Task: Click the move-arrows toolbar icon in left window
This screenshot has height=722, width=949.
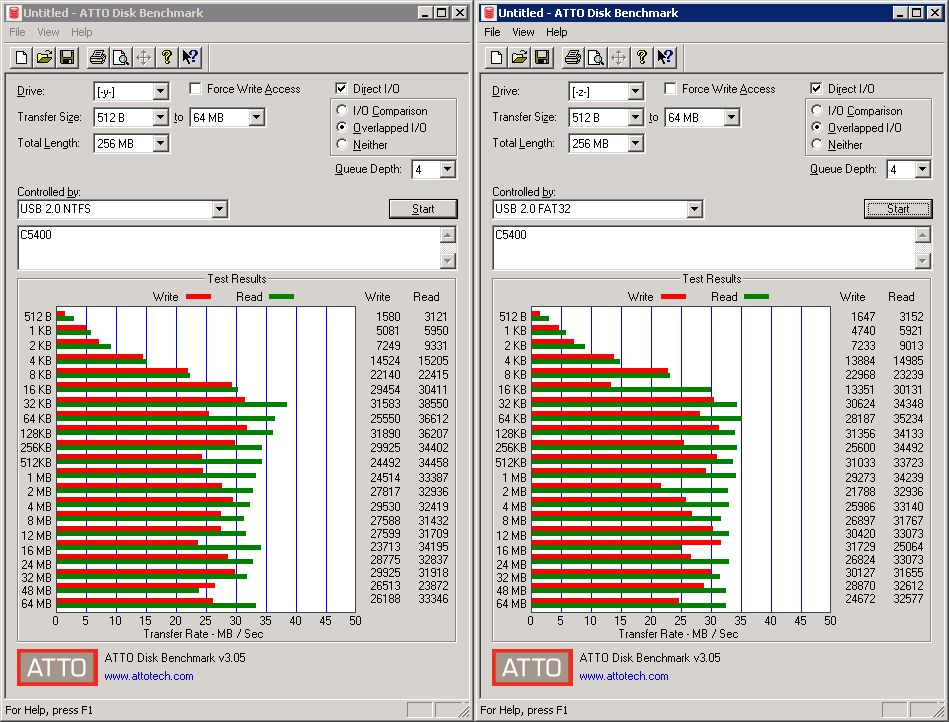Action: (144, 57)
